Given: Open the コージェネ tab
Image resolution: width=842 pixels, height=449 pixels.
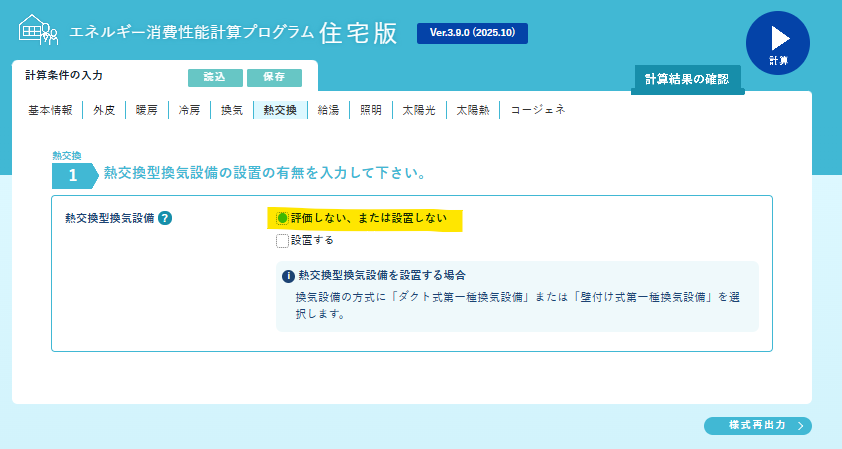Looking at the screenshot, I should 538,110.
